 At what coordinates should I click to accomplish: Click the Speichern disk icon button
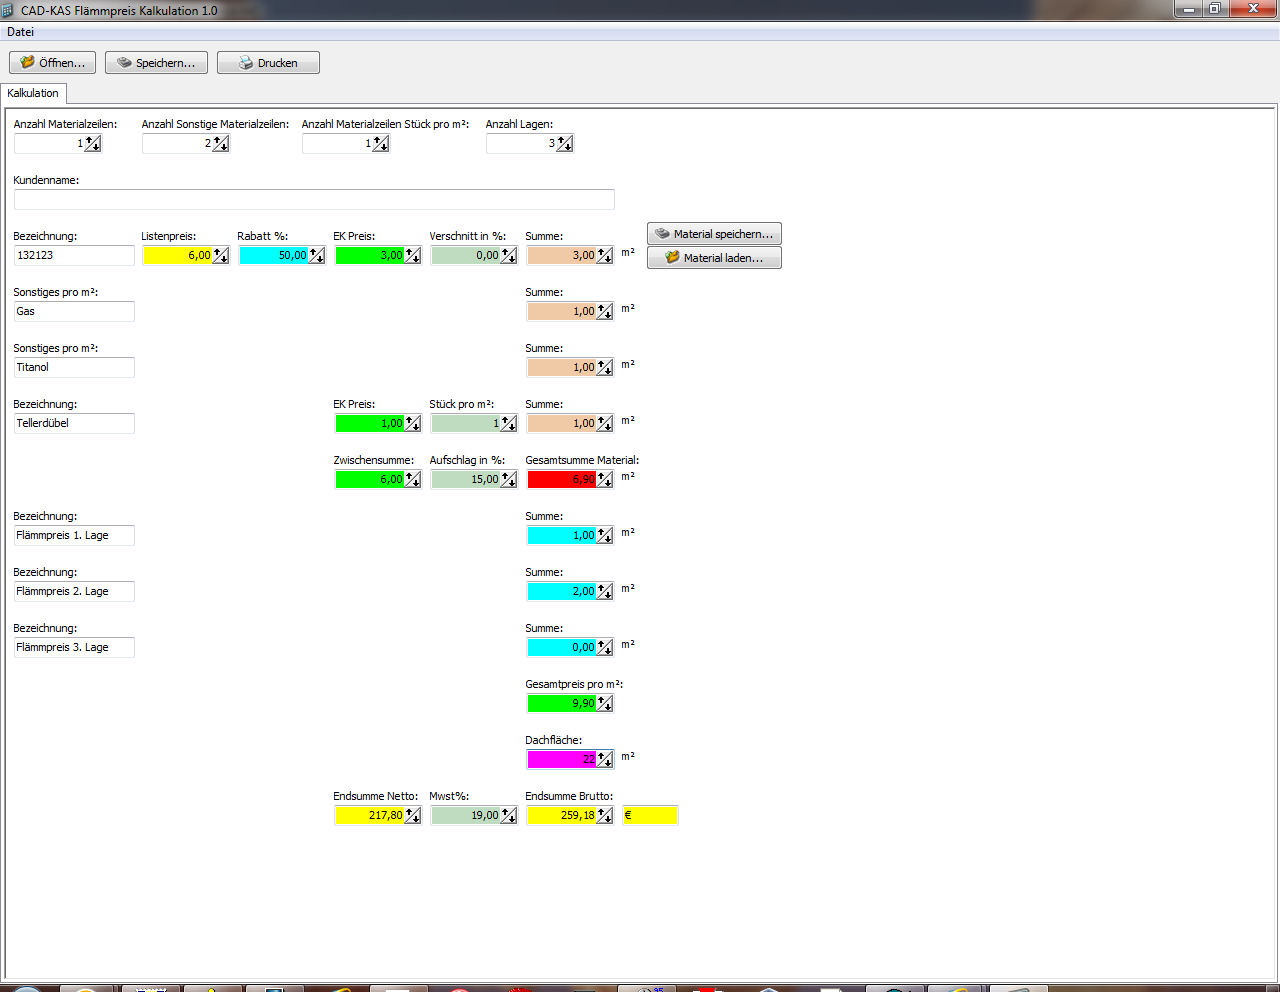pos(156,63)
